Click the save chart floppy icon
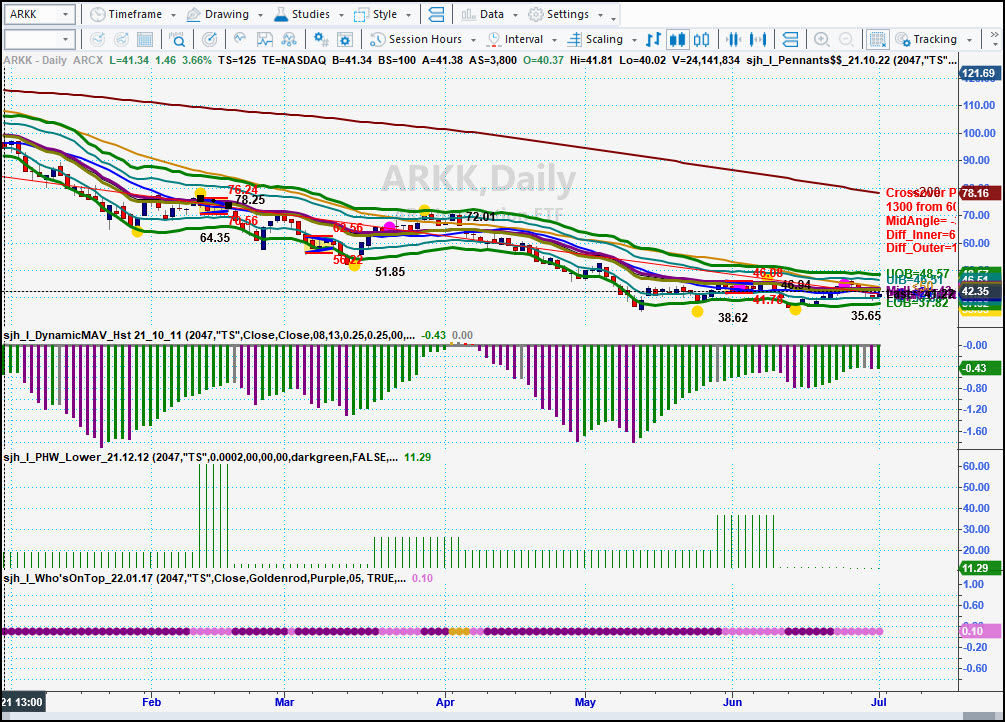1005x722 pixels. tap(265, 40)
